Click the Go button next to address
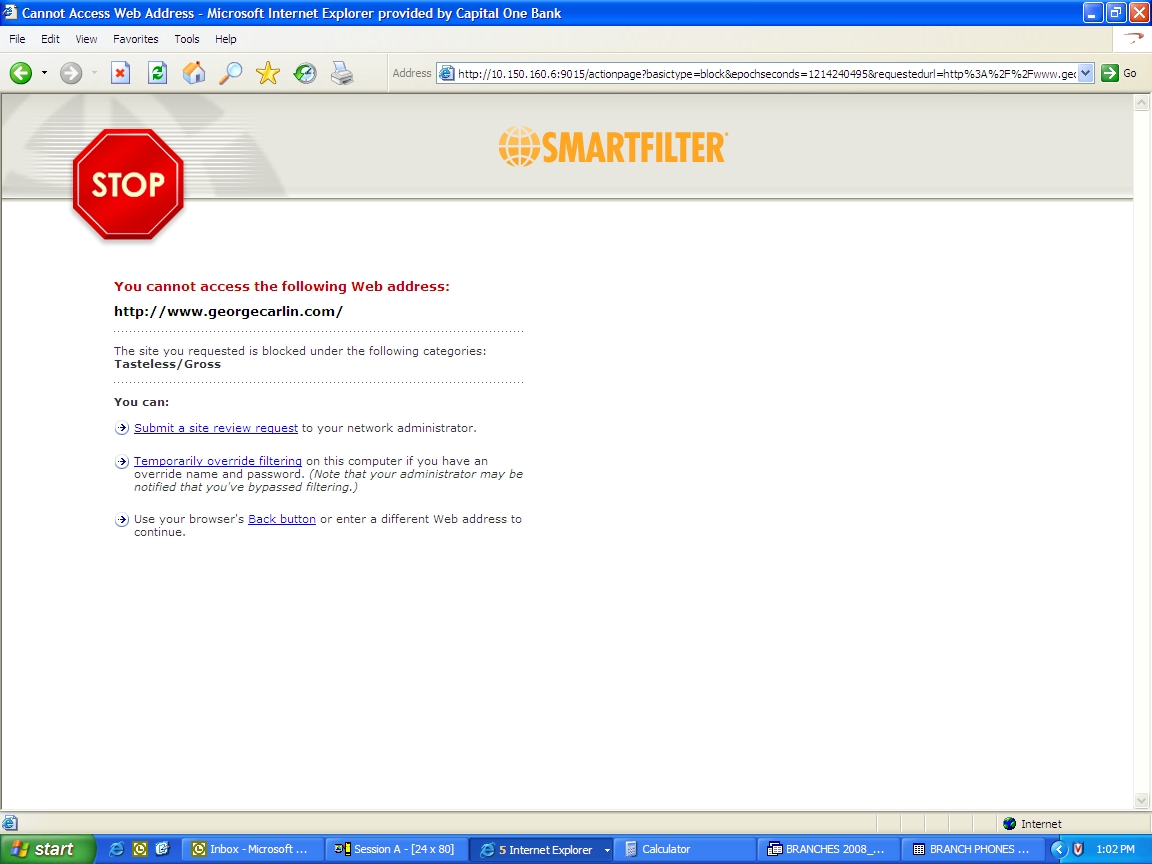Screen dimensions: 1152x864 pyautogui.click(x=1120, y=73)
